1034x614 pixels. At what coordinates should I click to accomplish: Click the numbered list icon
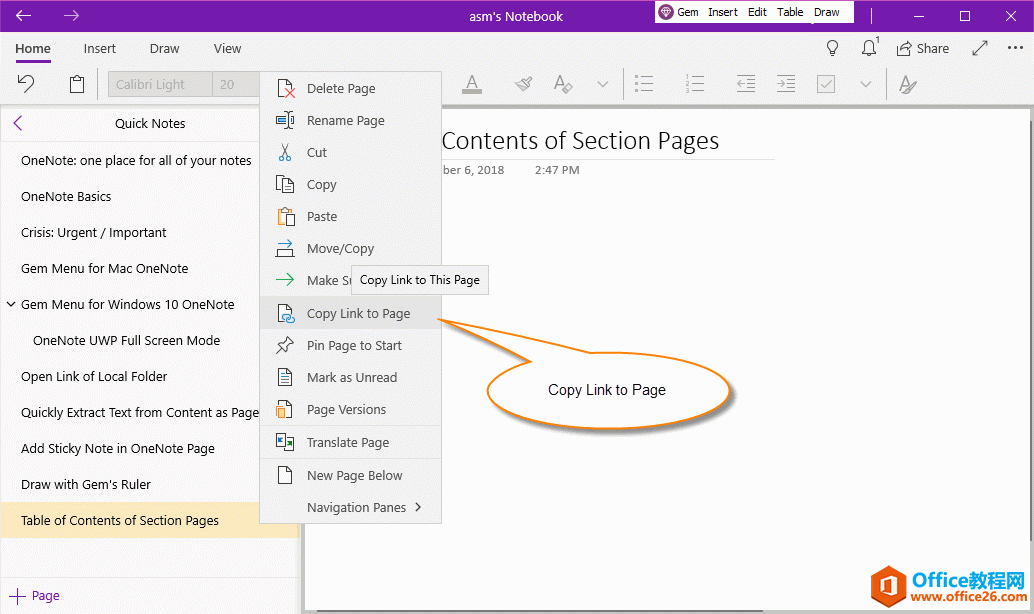point(694,85)
